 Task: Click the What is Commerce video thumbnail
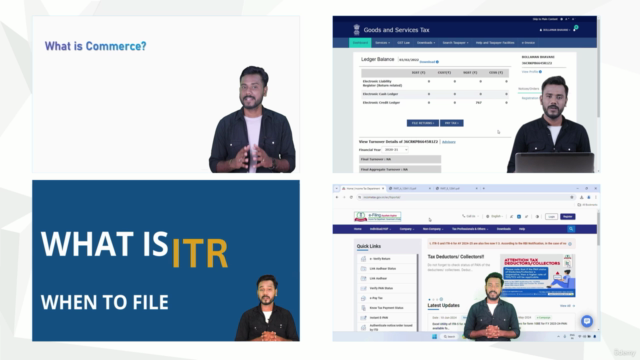[x=166, y=94]
